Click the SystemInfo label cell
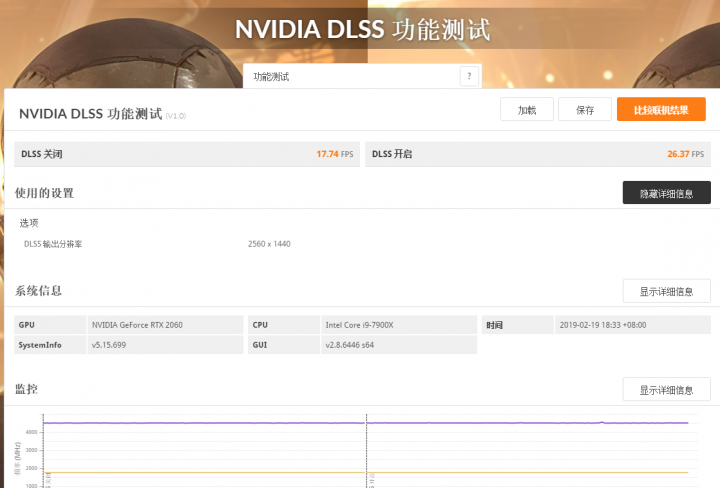720x488 pixels. (x=50, y=345)
